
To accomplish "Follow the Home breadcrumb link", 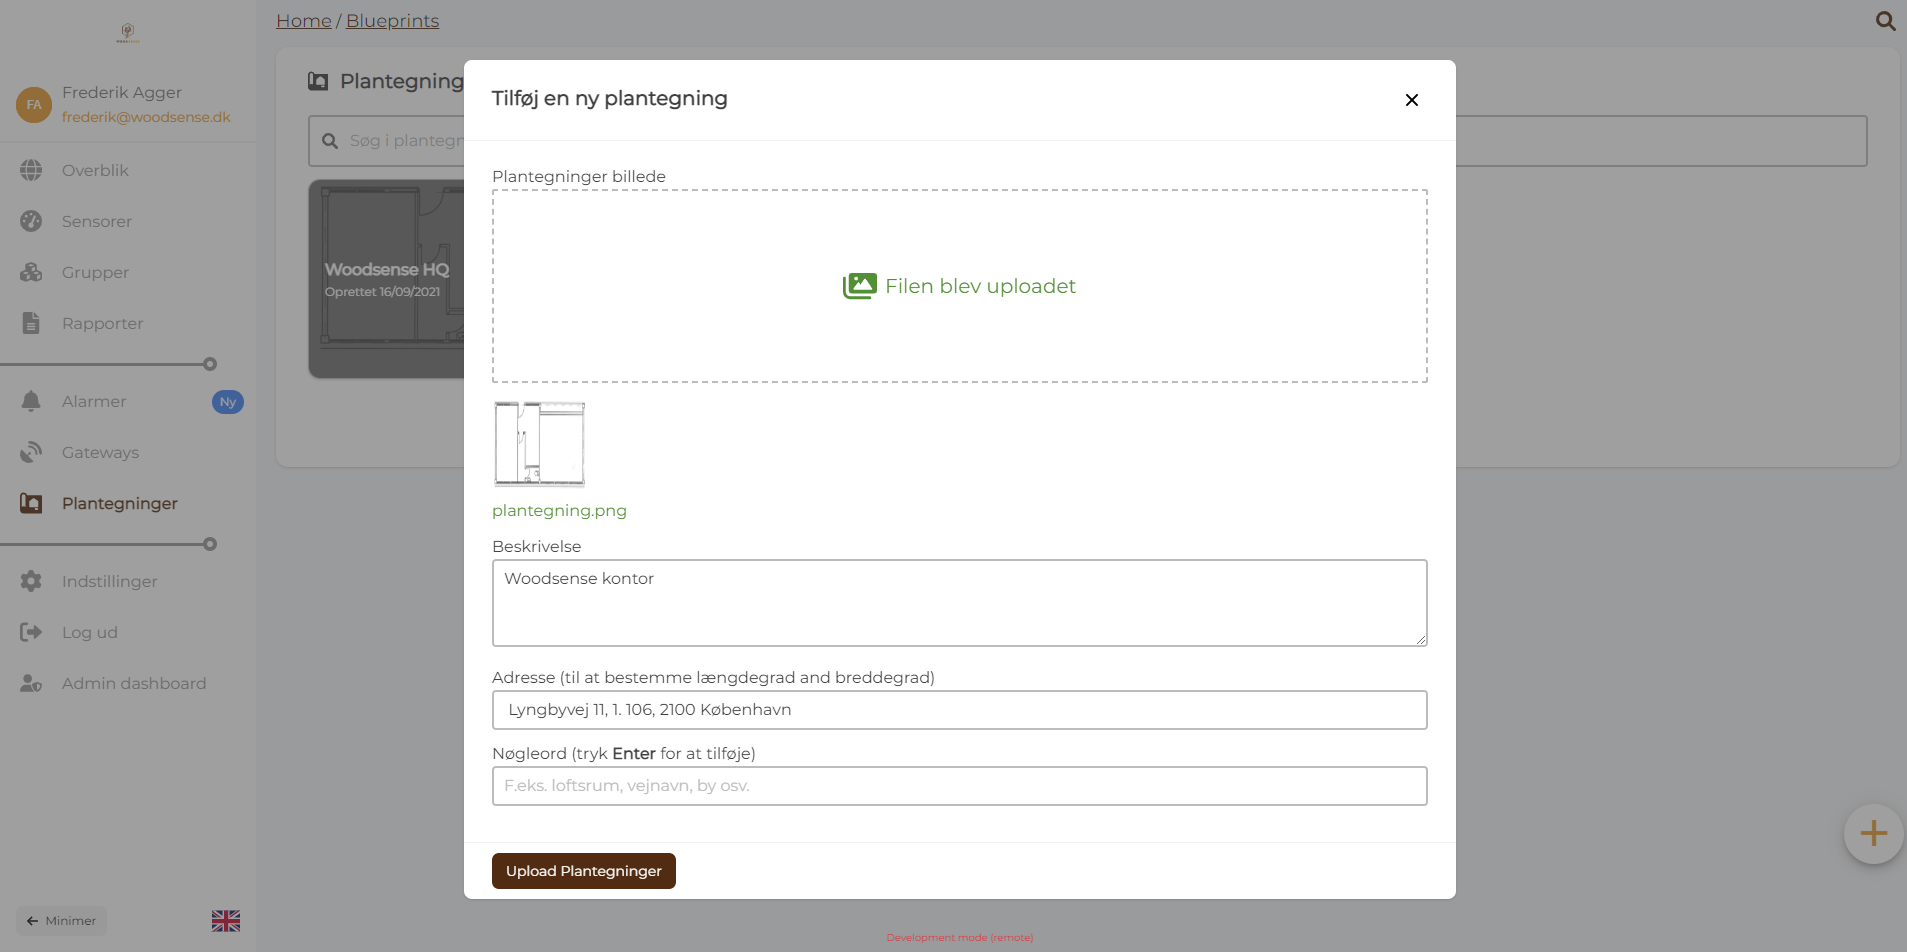I will (x=304, y=21).
